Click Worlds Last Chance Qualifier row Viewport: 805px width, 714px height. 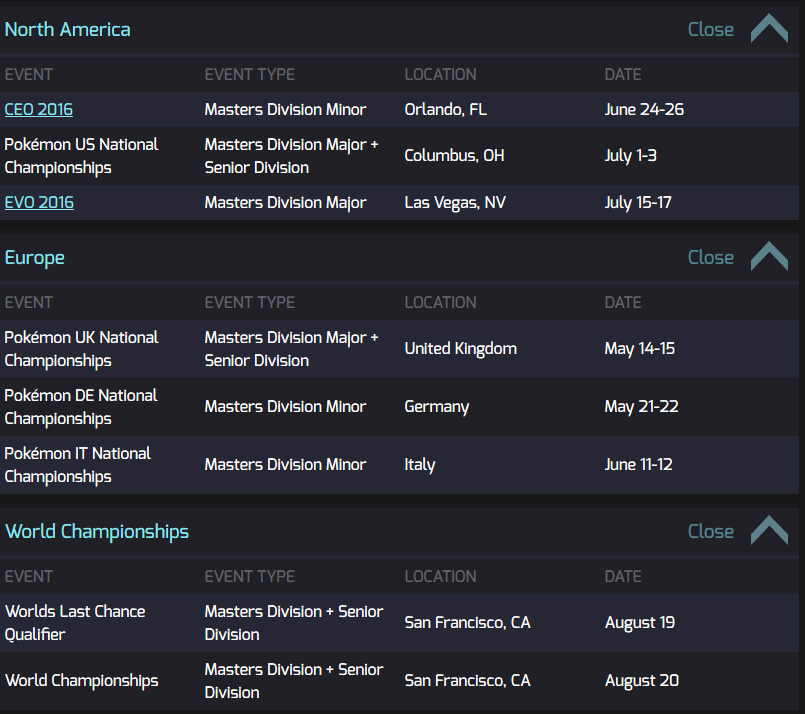tap(399, 623)
